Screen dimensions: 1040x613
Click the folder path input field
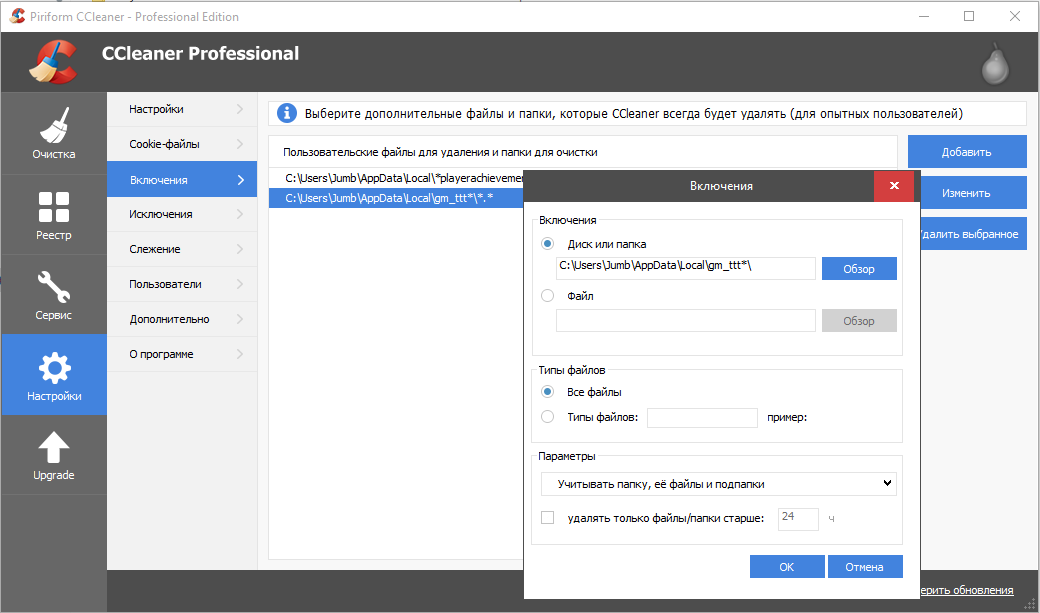(x=686, y=268)
